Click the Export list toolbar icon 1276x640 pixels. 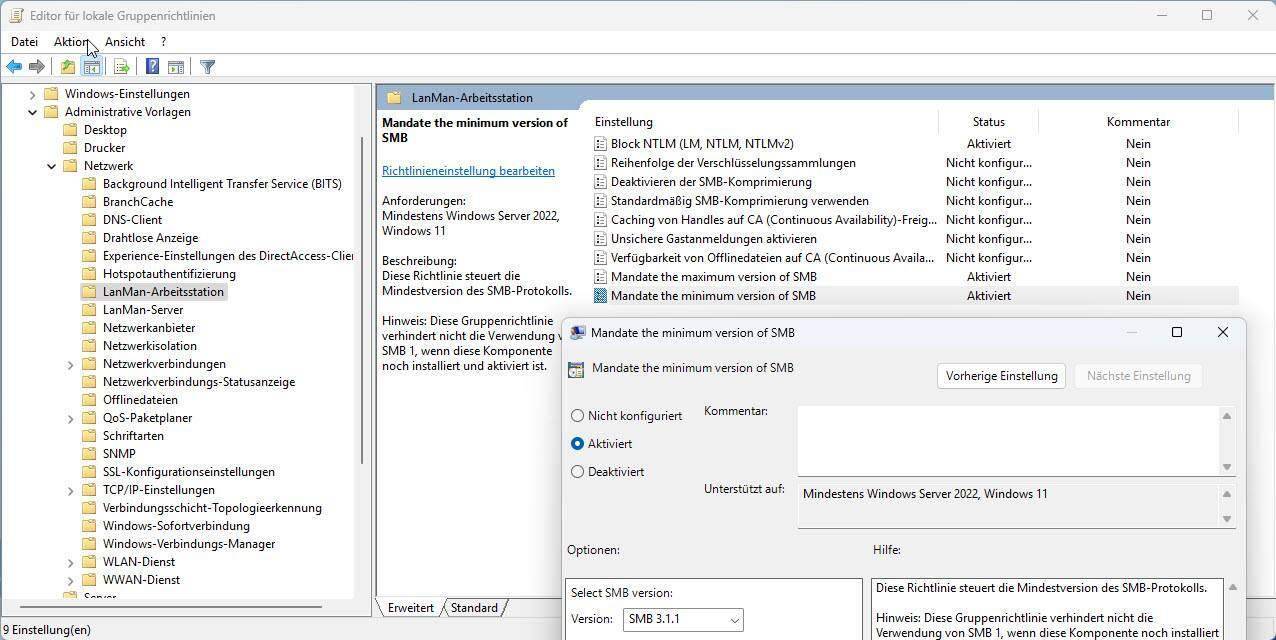(121, 67)
